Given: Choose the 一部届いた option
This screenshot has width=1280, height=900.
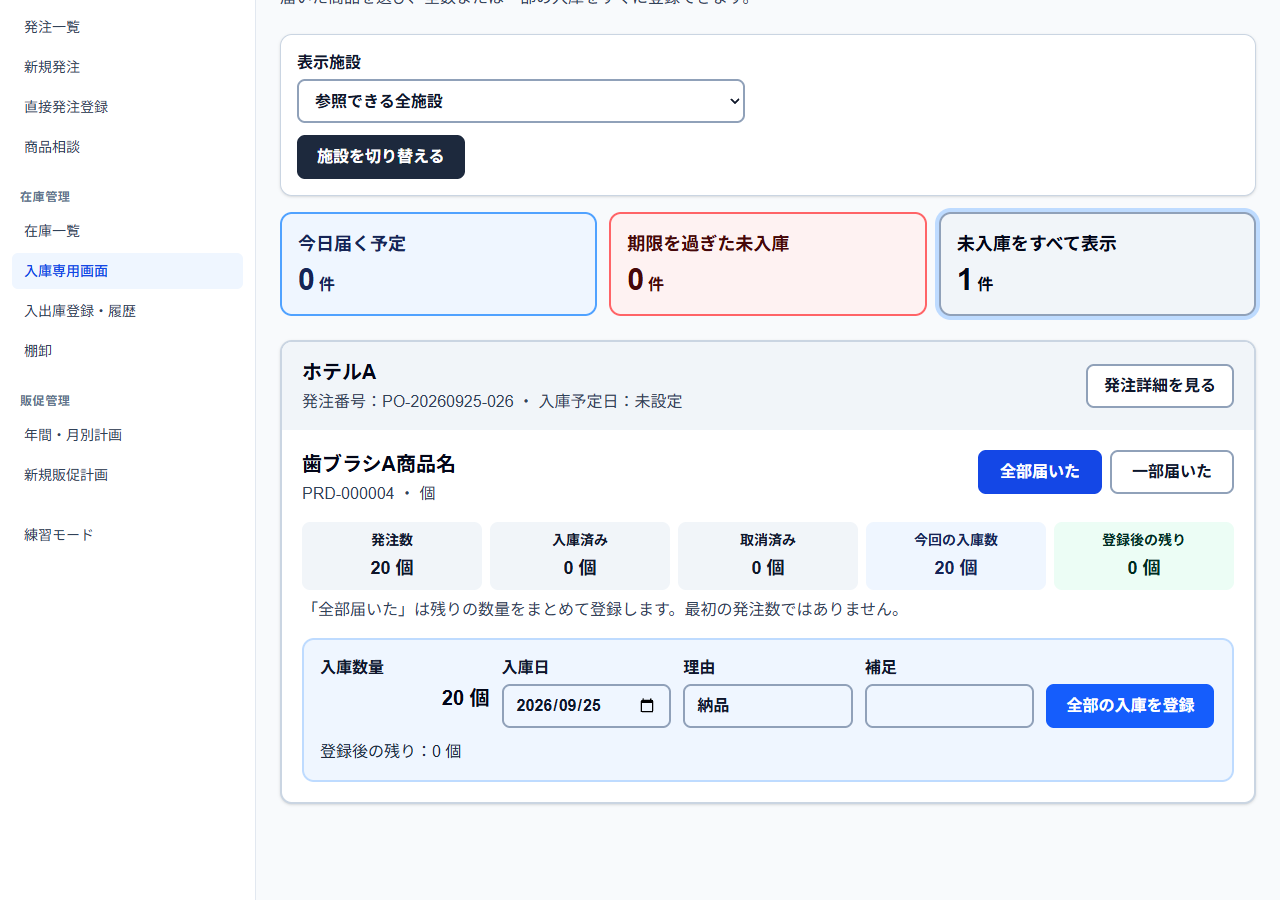Looking at the screenshot, I should (1172, 472).
